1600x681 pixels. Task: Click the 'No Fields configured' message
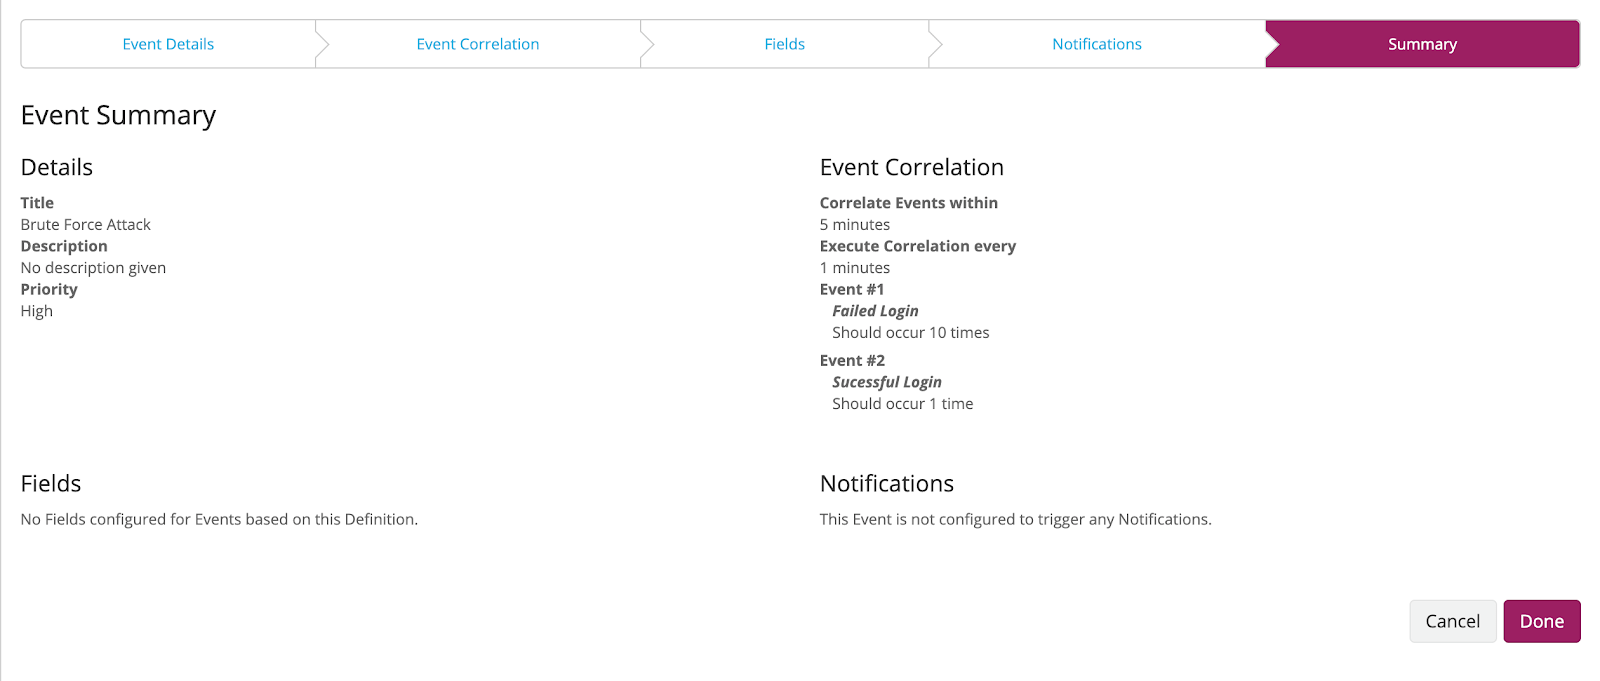point(219,519)
